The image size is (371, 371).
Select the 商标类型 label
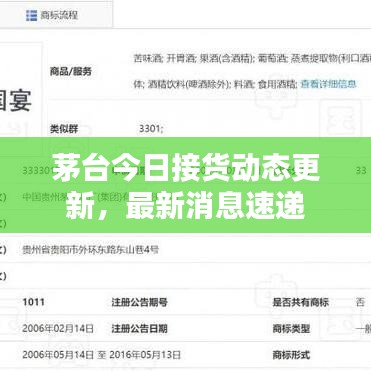(291, 329)
